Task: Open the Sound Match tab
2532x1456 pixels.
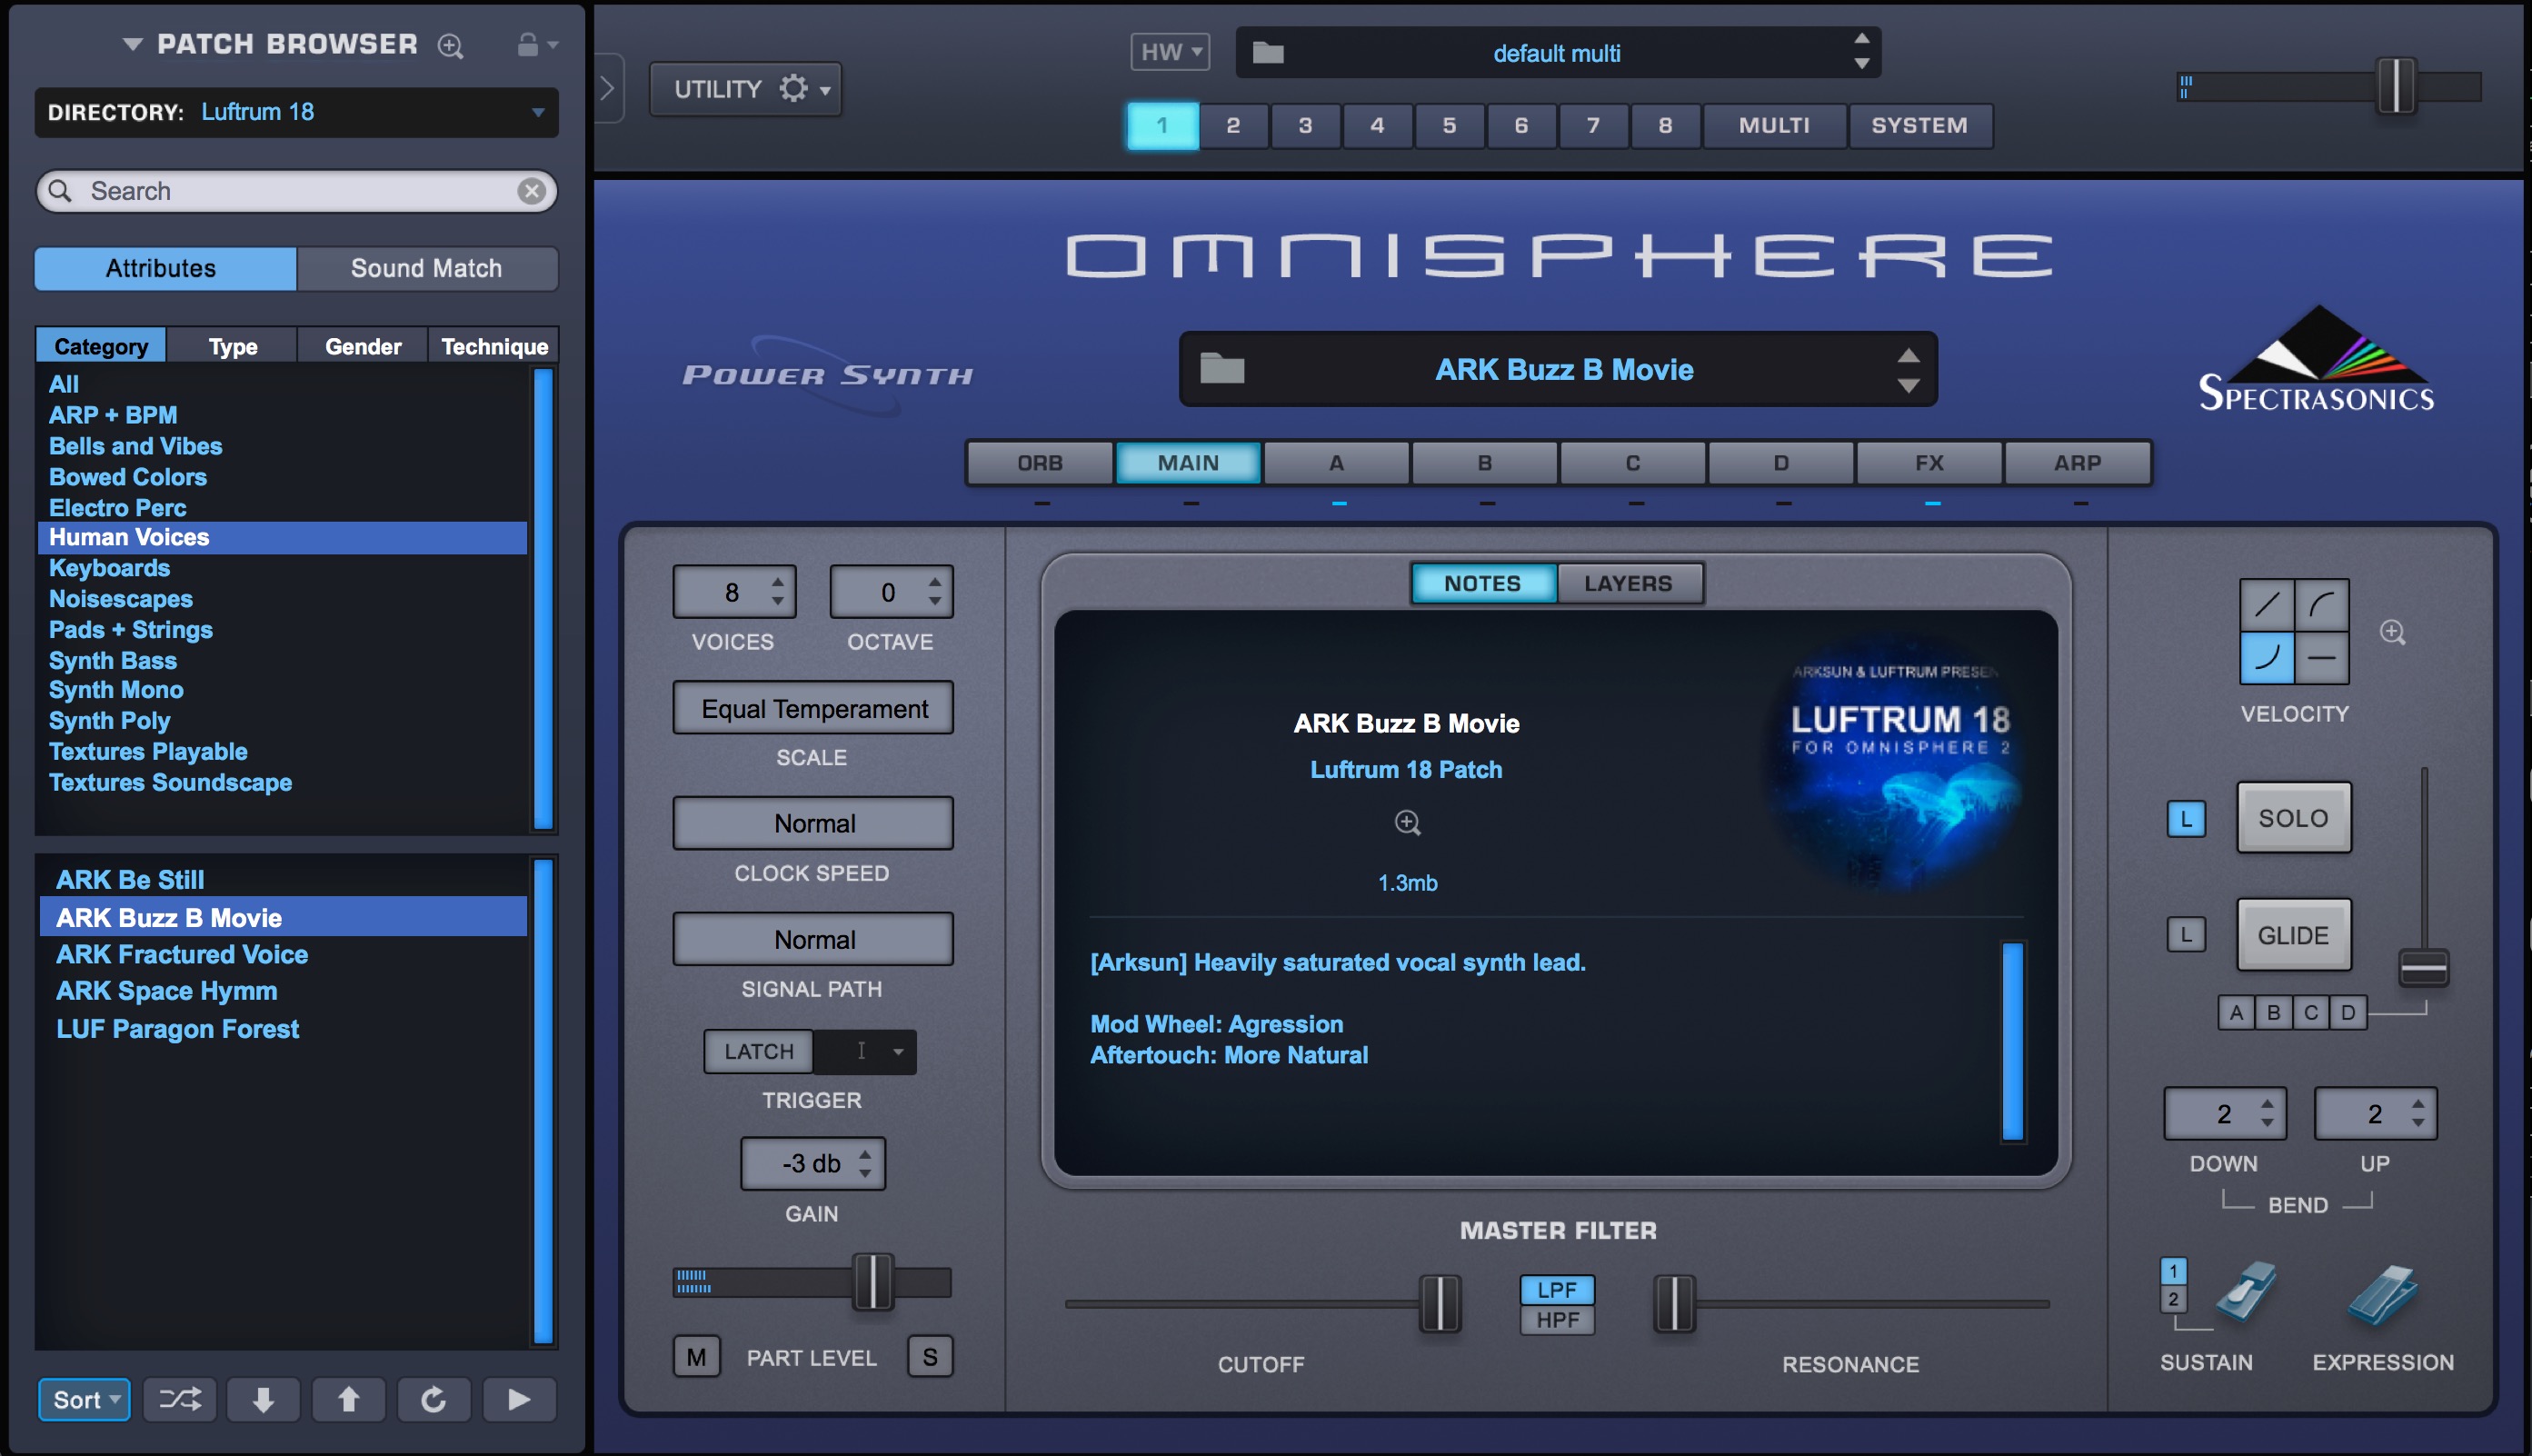Action: pyautogui.click(x=426, y=268)
